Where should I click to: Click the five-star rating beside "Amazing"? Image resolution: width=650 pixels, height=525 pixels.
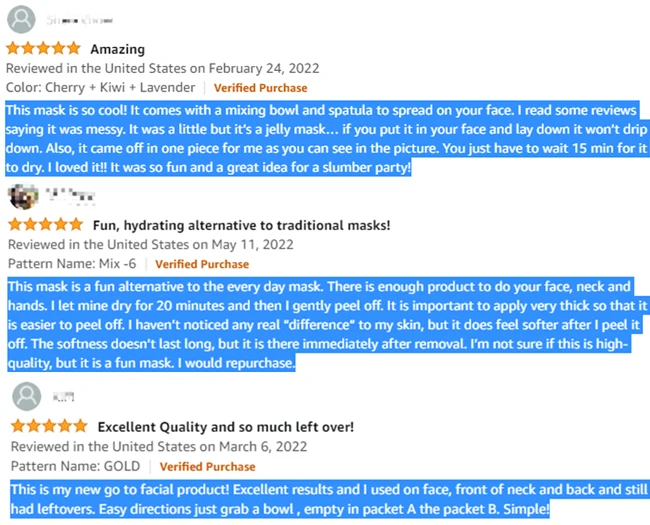[x=43, y=49]
